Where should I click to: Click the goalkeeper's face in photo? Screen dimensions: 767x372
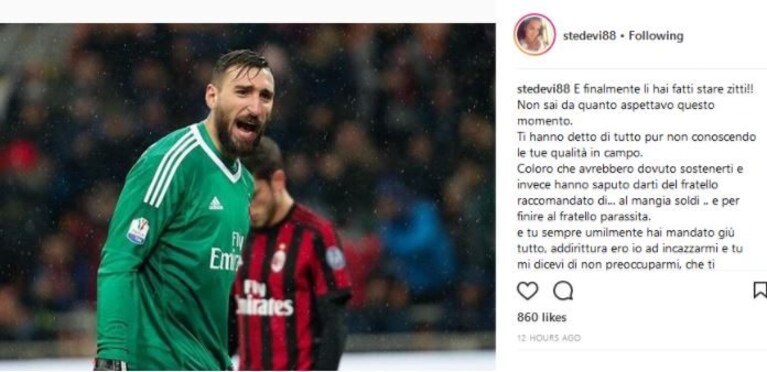coord(243,113)
